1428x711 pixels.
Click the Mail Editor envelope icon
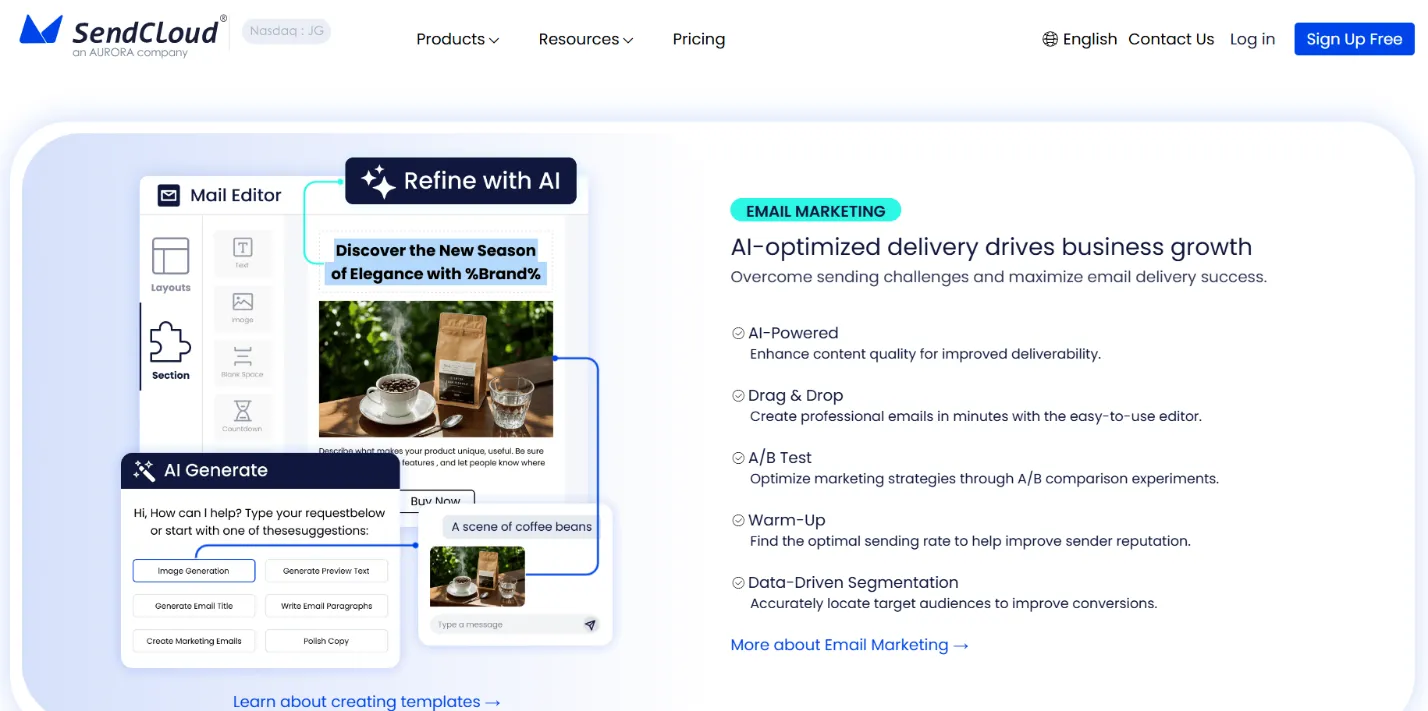[x=169, y=195]
